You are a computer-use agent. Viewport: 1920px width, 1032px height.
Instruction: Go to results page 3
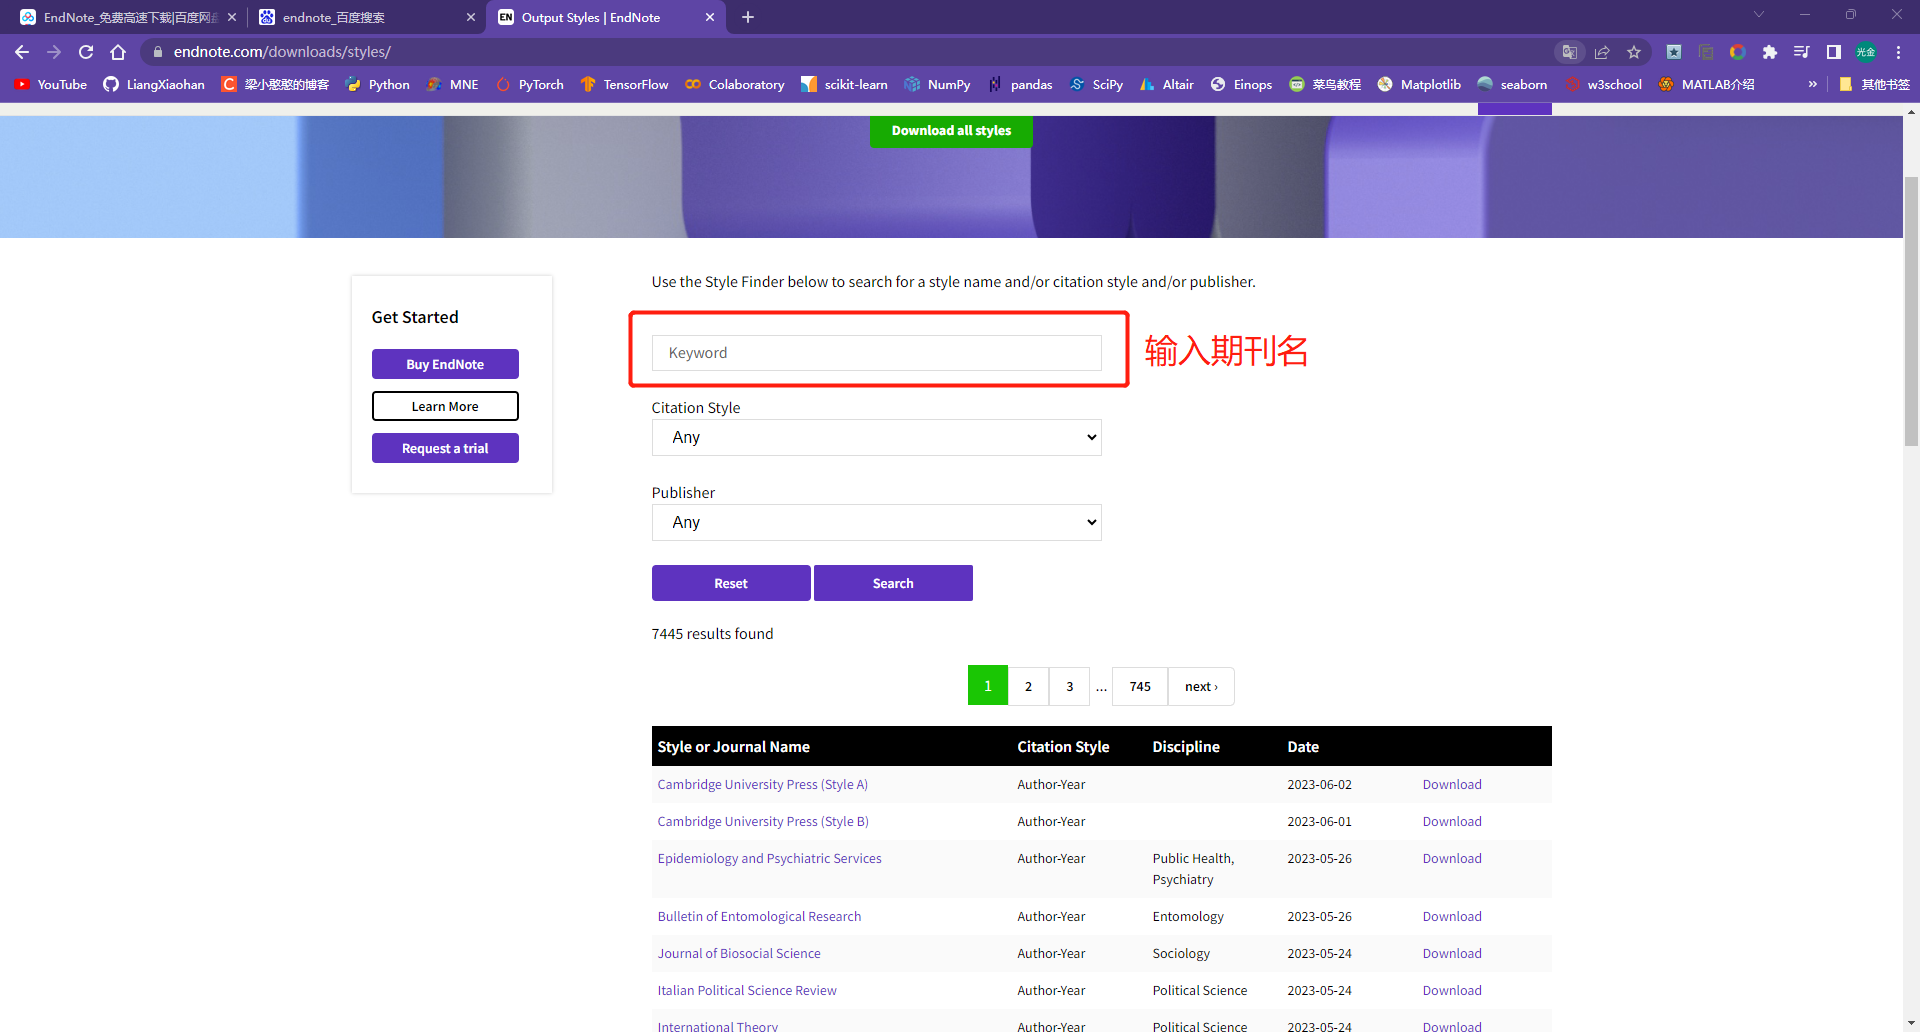[1070, 686]
